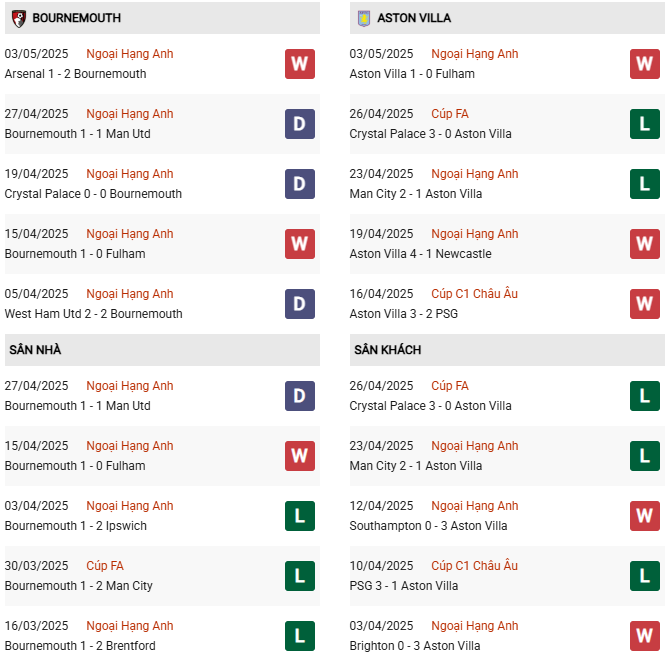Click the Bournemouth club crest icon
Screen dimensions: 666x657
(18, 18)
